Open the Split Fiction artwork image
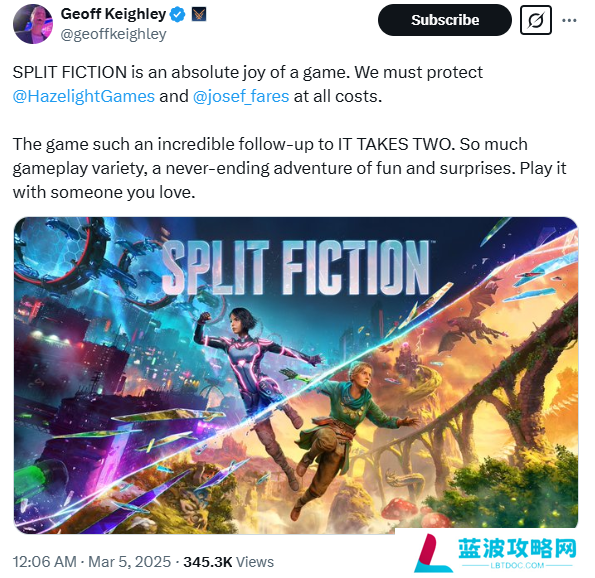The width and height of the screenshot is (595, 578). coord(296,375)
